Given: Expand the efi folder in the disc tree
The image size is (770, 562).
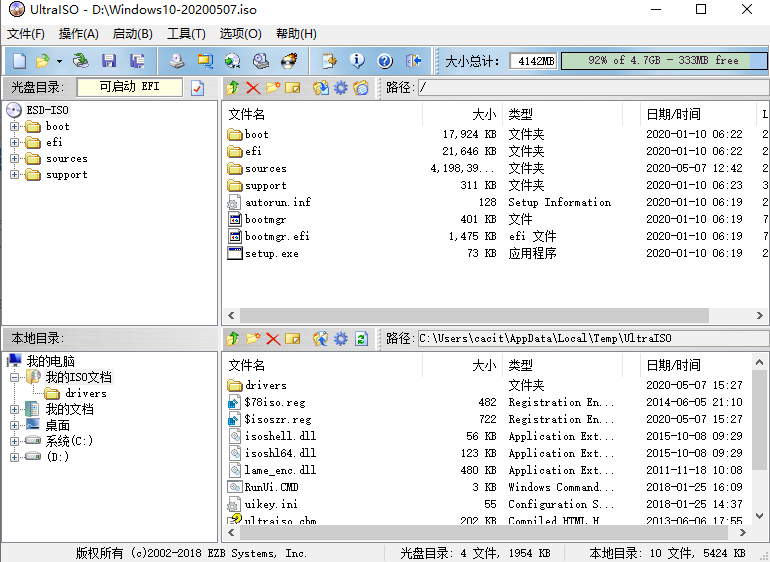Looking at the screenshot, I should coord(14,143).
